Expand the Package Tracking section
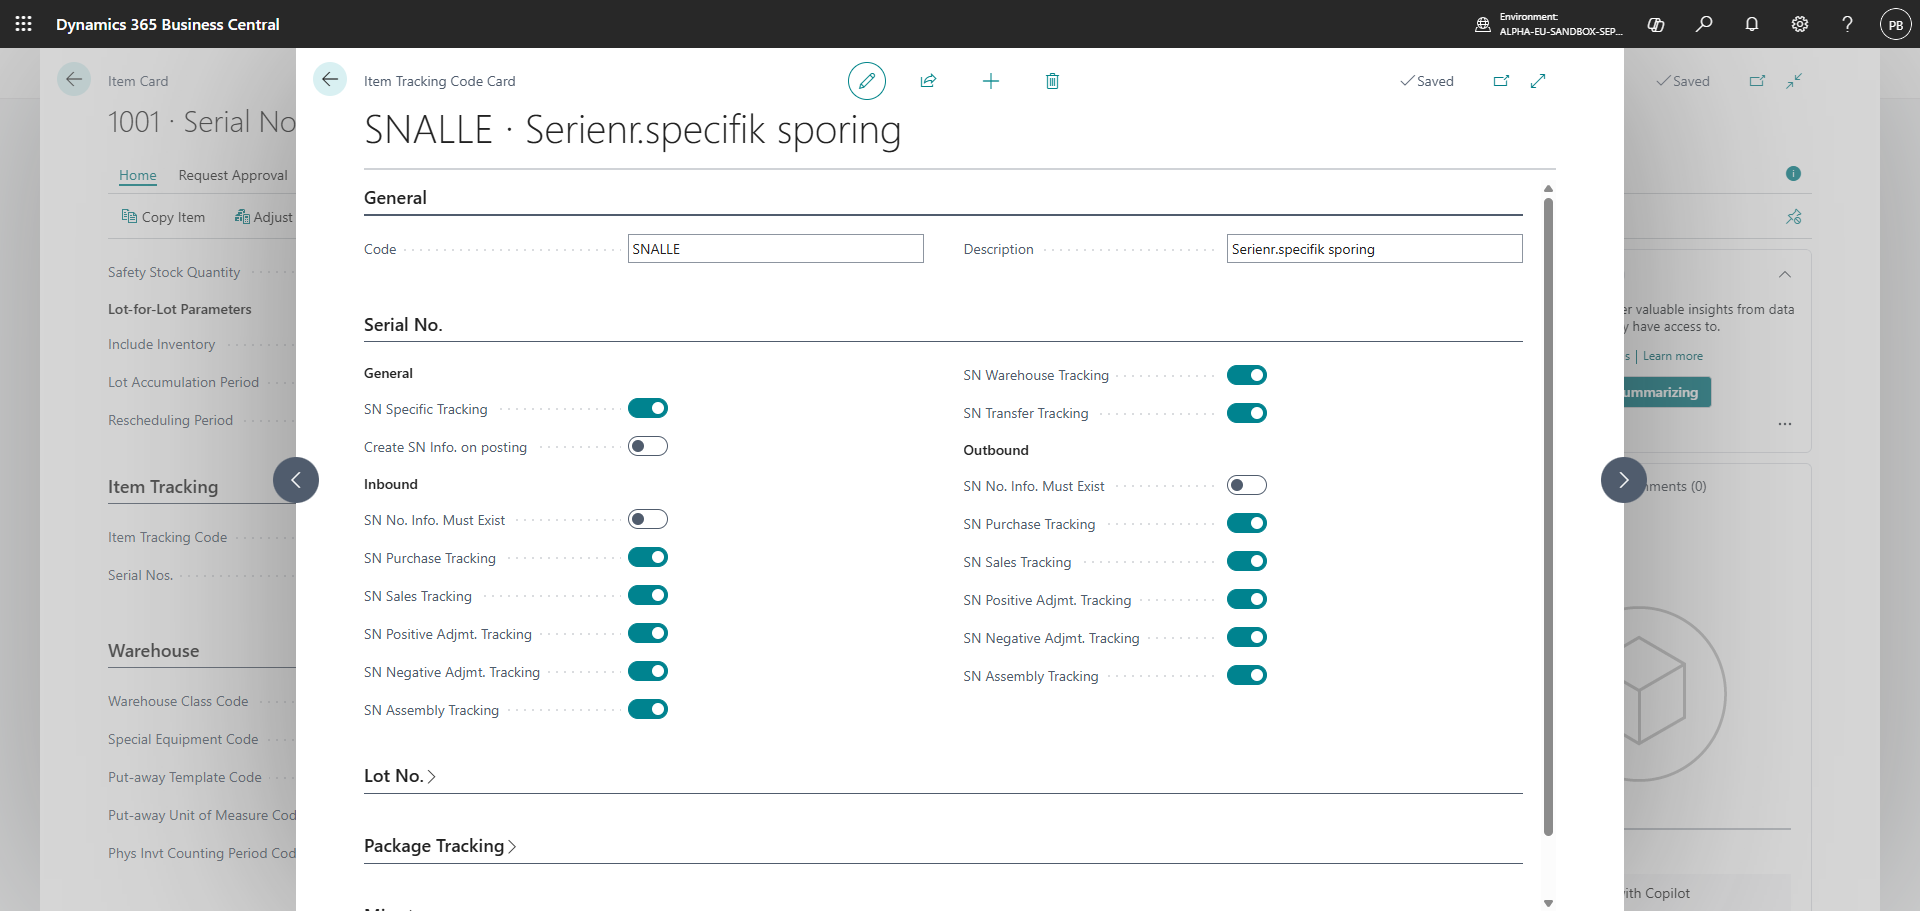 click(x=440, y=846)
